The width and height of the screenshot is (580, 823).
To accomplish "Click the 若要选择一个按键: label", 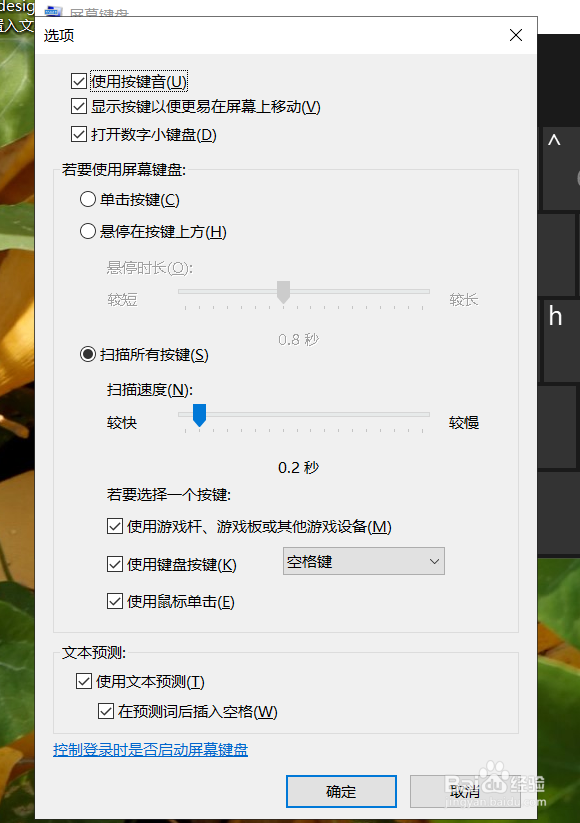I will click(x=169, y=494).
